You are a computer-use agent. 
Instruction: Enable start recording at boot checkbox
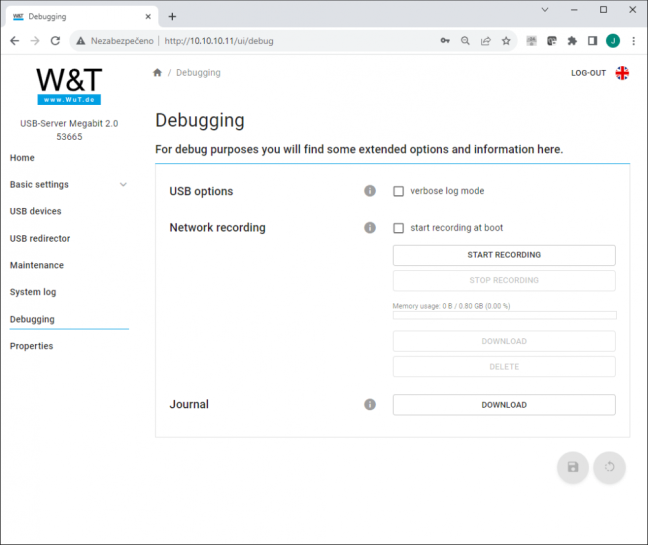(398, 228)
